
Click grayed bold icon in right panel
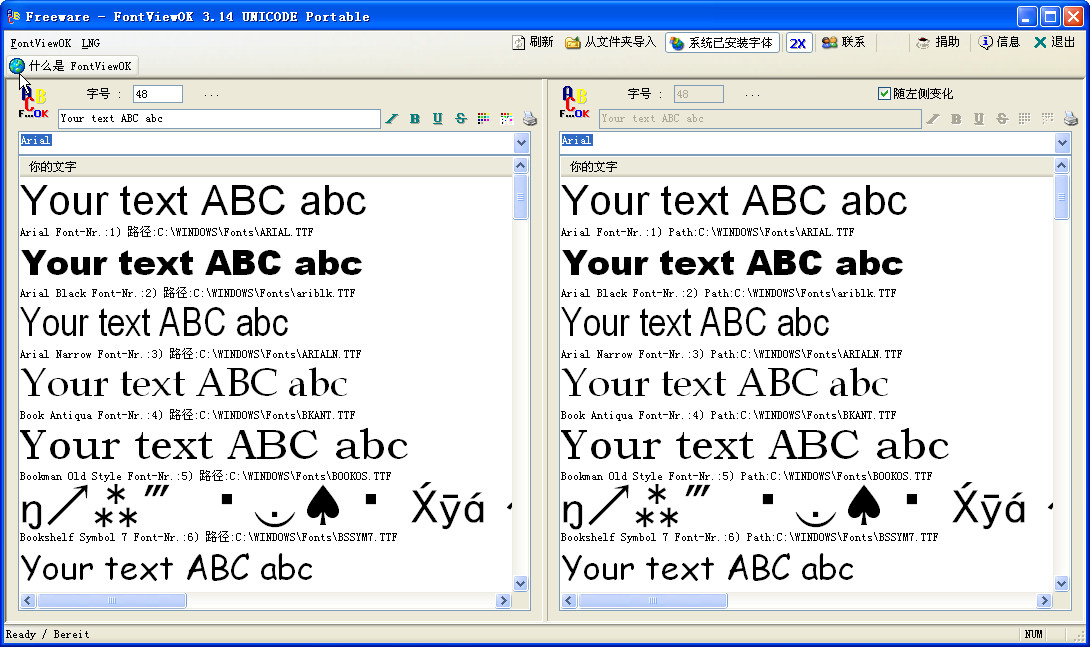pyautogui.click(x=956, y=119)
